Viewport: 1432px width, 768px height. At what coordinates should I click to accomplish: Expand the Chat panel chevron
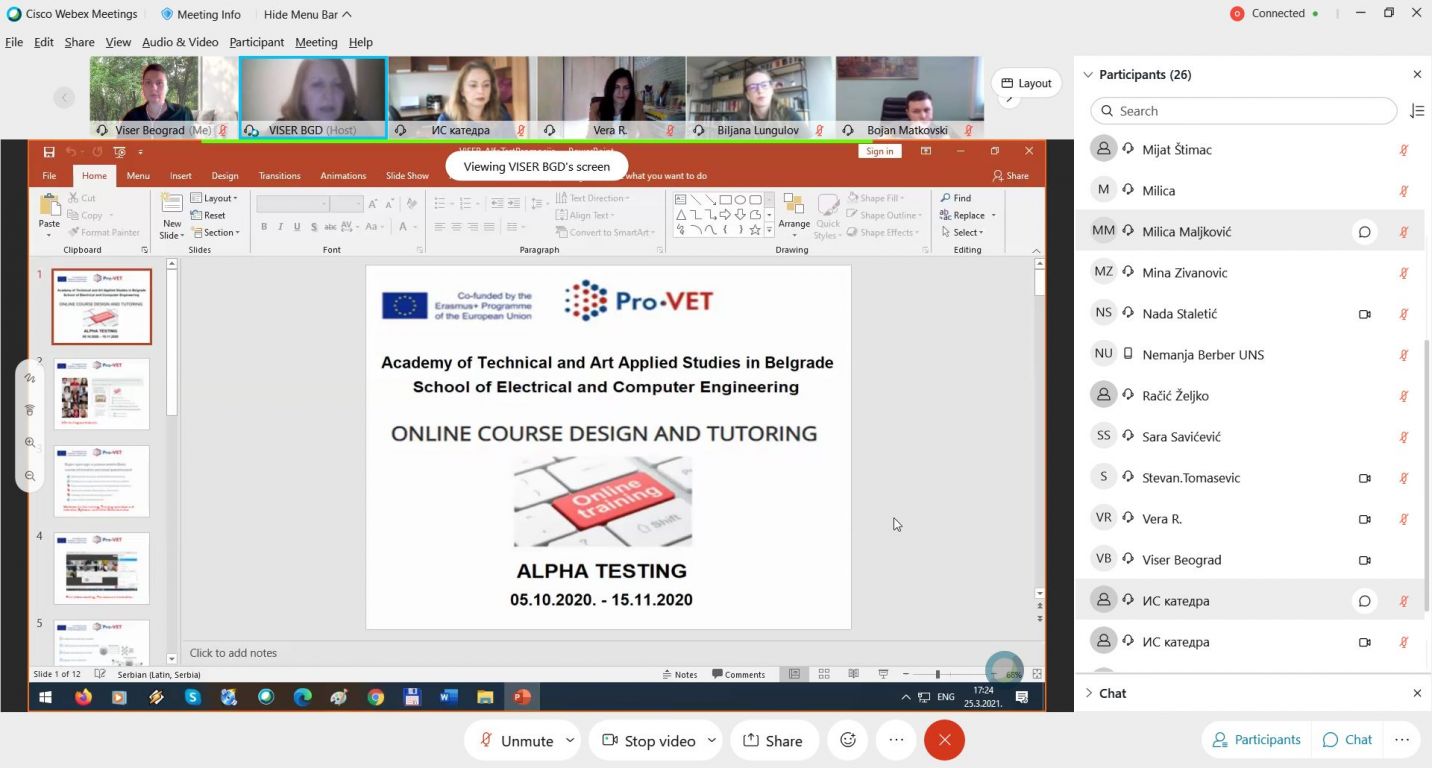click(1088, 693)
